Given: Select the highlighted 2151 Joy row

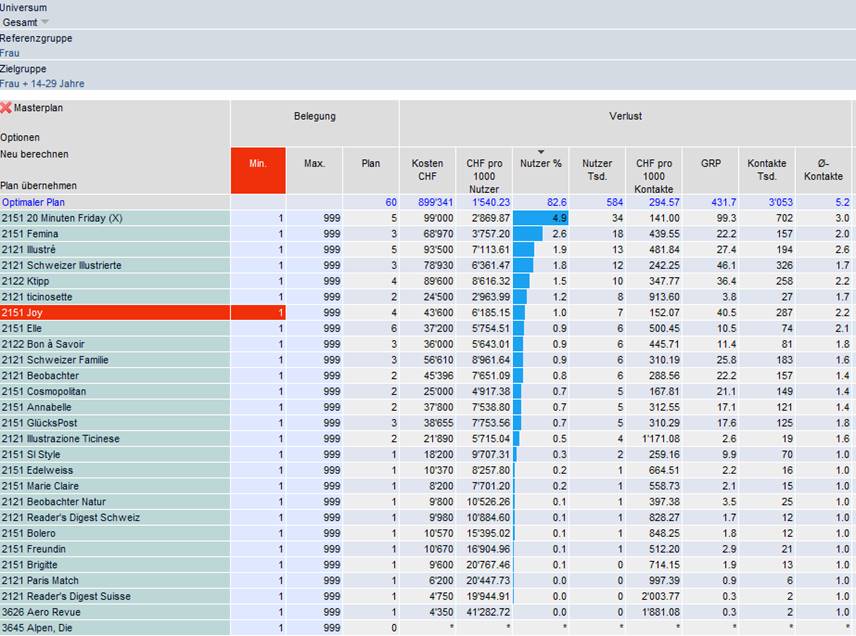Looking at the screenshot, I should click(x=115, y=313).
